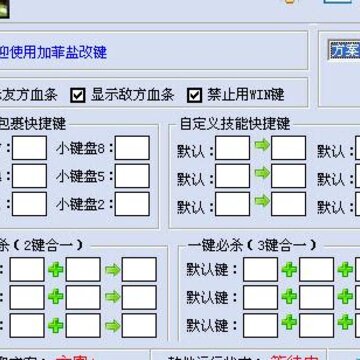Click the 包裹快捷键 group title
Screen dimensions: 360x360
pyautogui.click(x=33, y=124)
